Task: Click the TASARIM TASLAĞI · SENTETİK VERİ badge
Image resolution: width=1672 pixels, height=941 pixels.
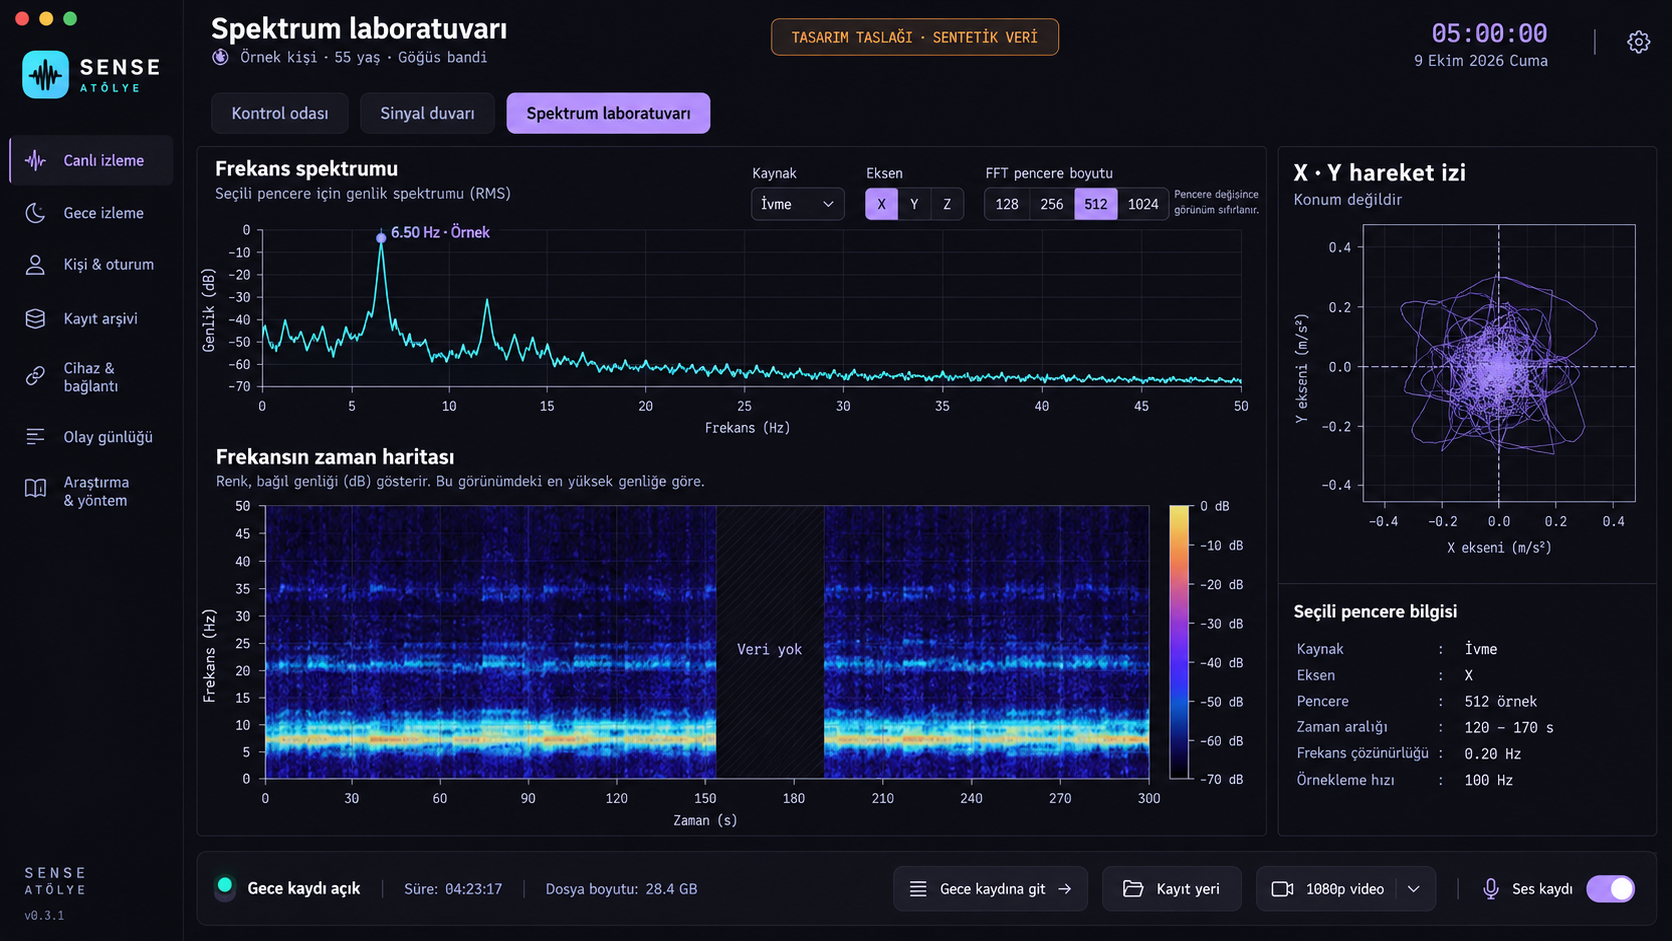Action: (914, 37)
